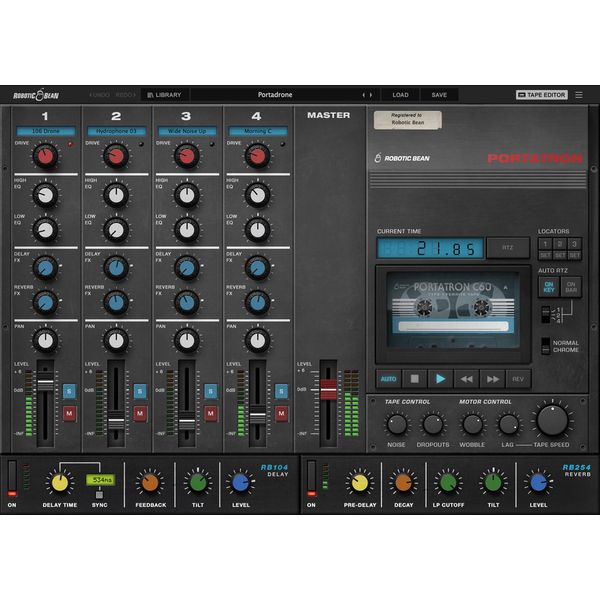Open the Portadrone preset name selector
The image size is (600, 600).
[x=273, y=95]
